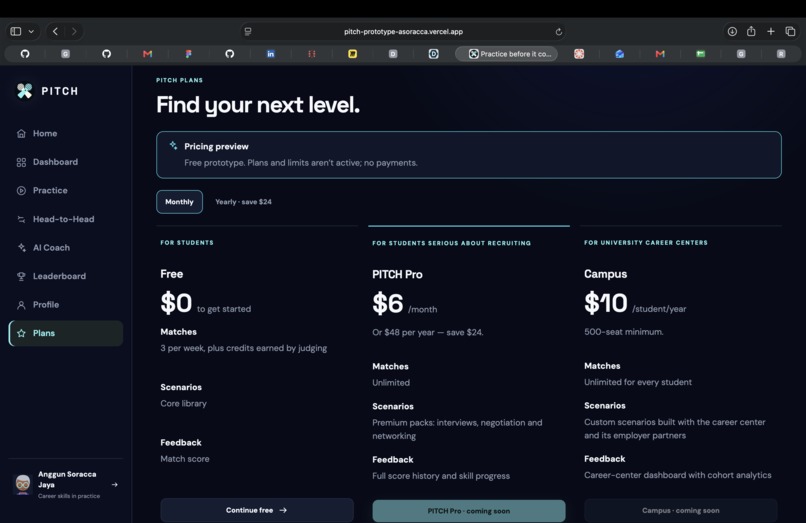
Task: Select the Plans sidebar item
Action: click(66, 333)
